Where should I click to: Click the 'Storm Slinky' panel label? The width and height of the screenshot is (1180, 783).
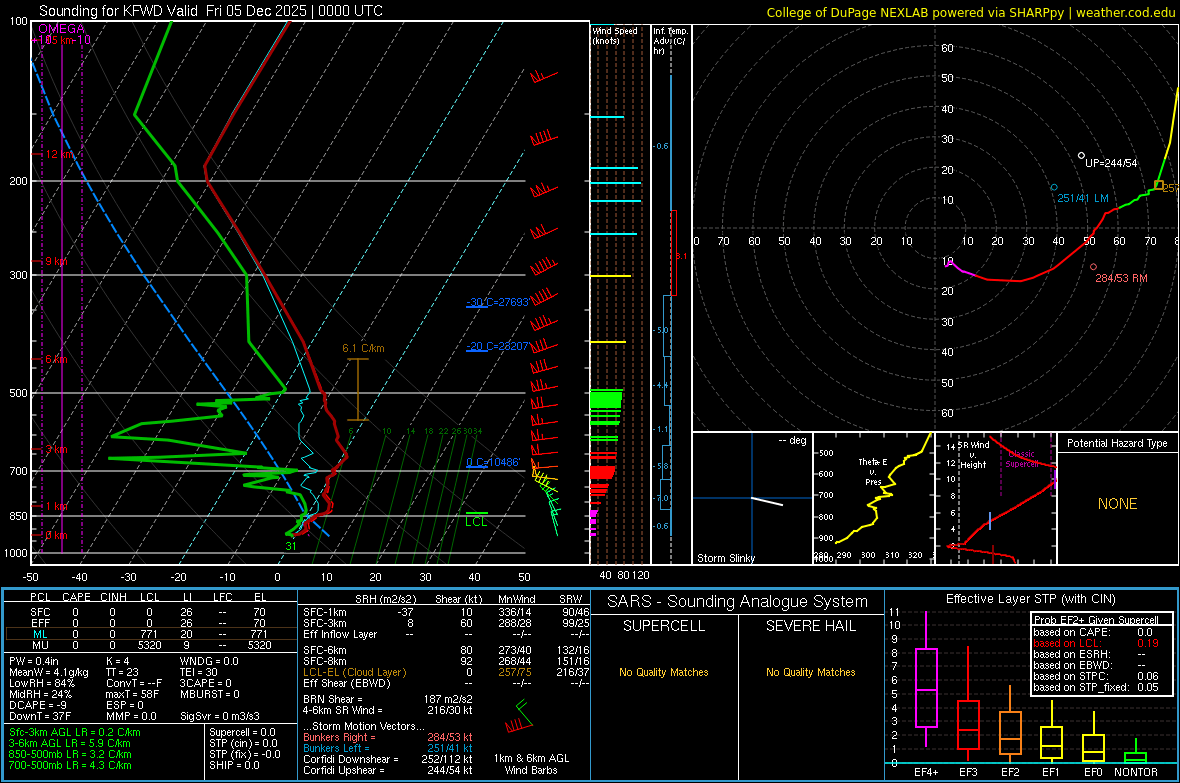[x=725, y=558]
